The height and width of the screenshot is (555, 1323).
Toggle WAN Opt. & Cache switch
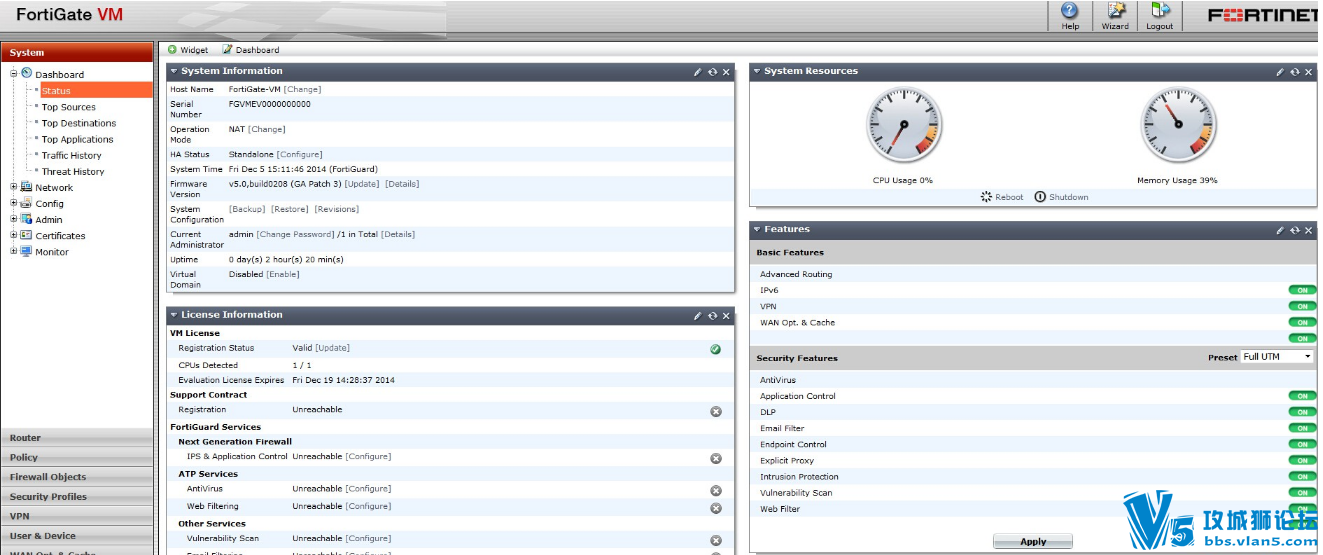tap(1302, 322)
